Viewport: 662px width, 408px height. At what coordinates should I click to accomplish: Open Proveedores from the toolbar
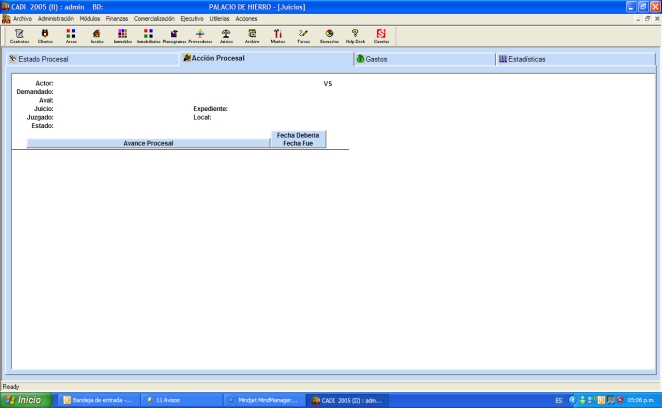(200, 36)
